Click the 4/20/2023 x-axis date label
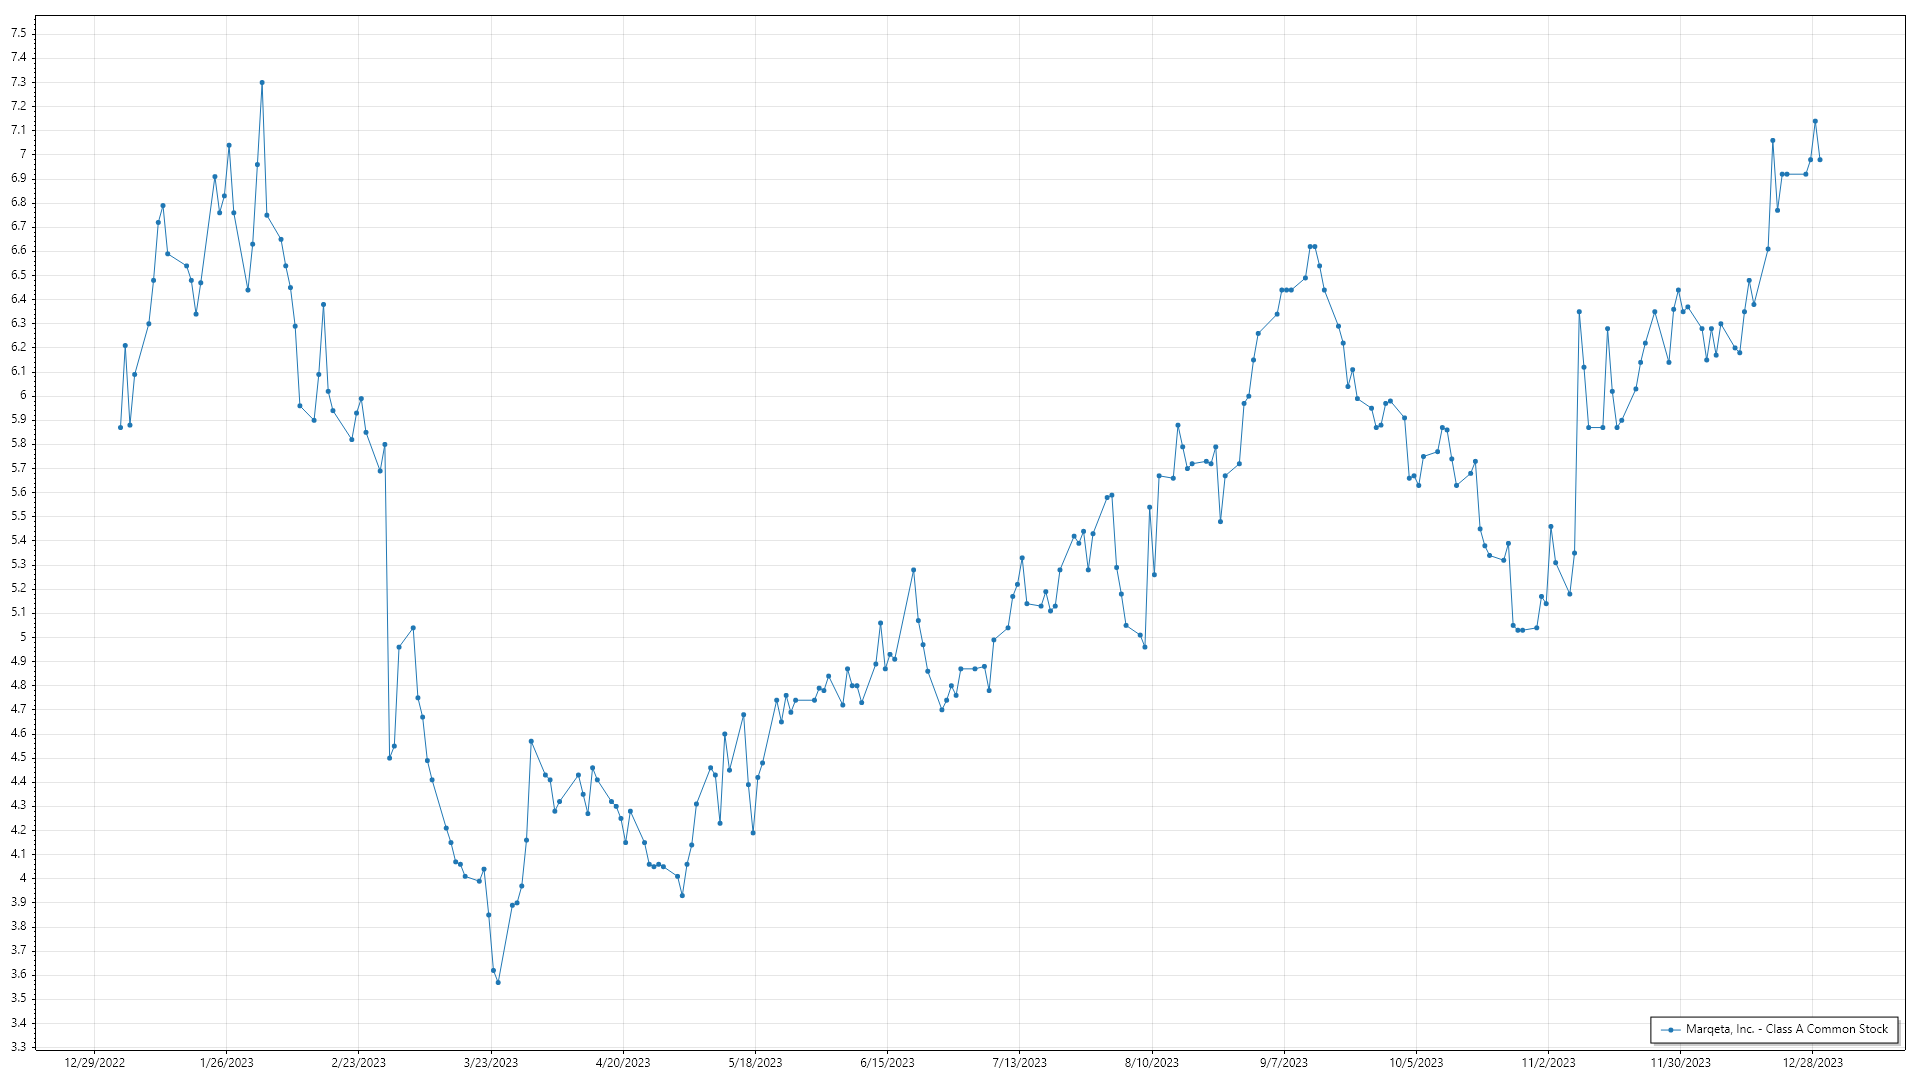The image size is (1920, 1080). [x=623, y=1063]
